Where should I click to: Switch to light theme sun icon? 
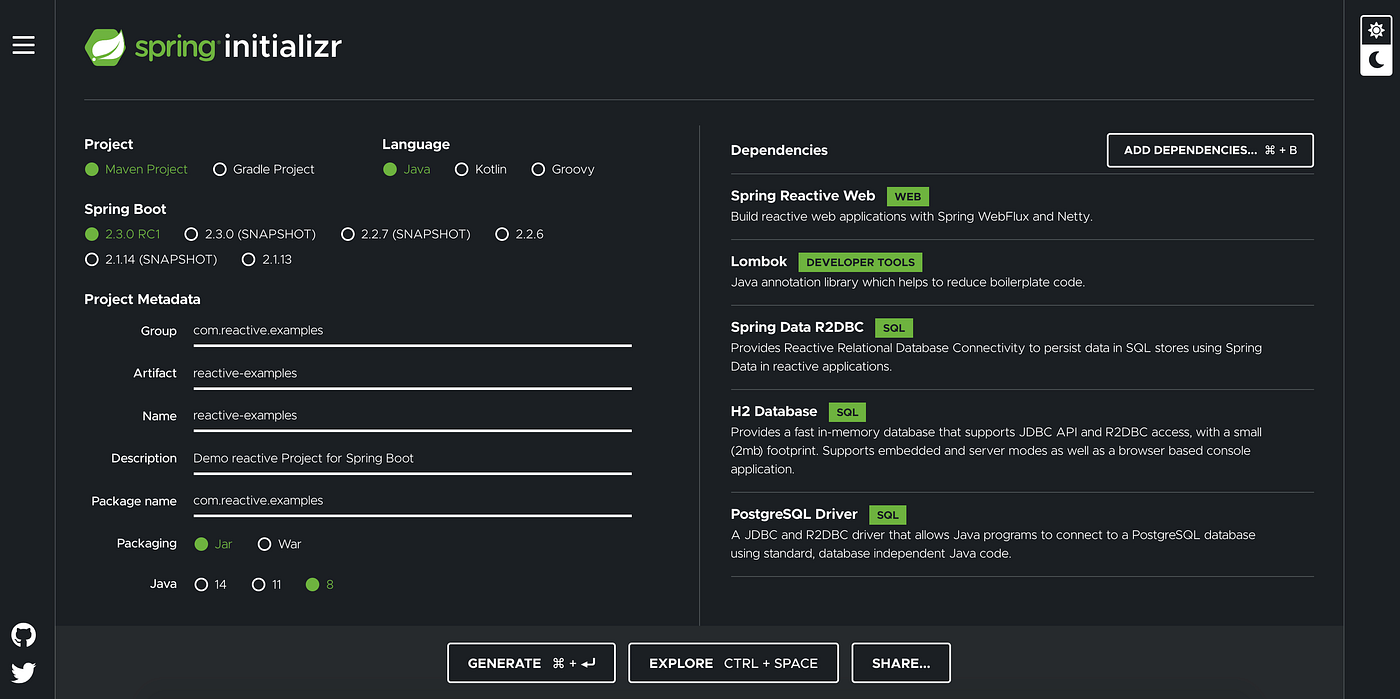pos(1377,30)
